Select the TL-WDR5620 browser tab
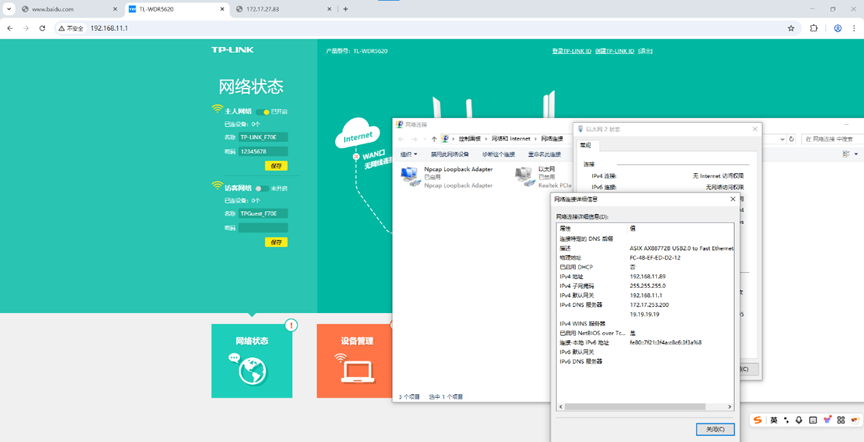864x442 pixels. tap(177, 9)
